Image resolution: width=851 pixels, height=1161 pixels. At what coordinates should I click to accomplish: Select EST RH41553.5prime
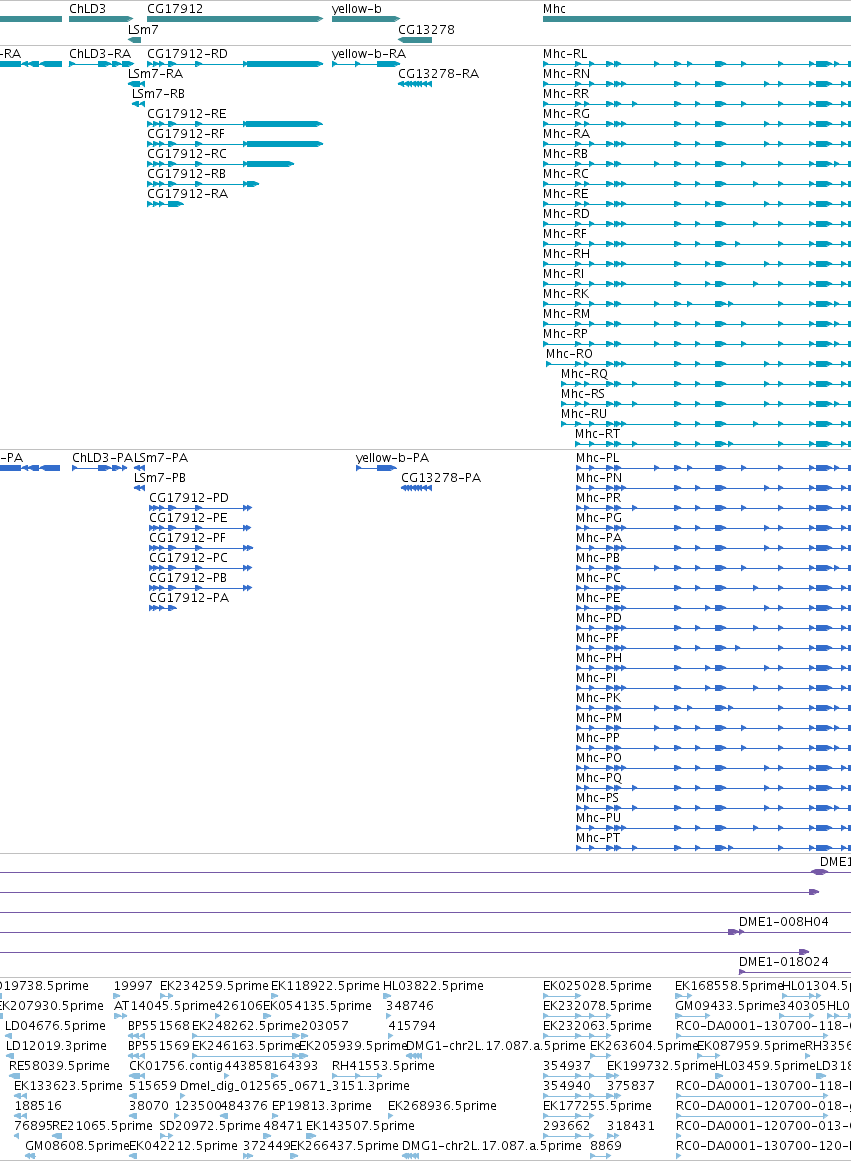(383, 1066)
